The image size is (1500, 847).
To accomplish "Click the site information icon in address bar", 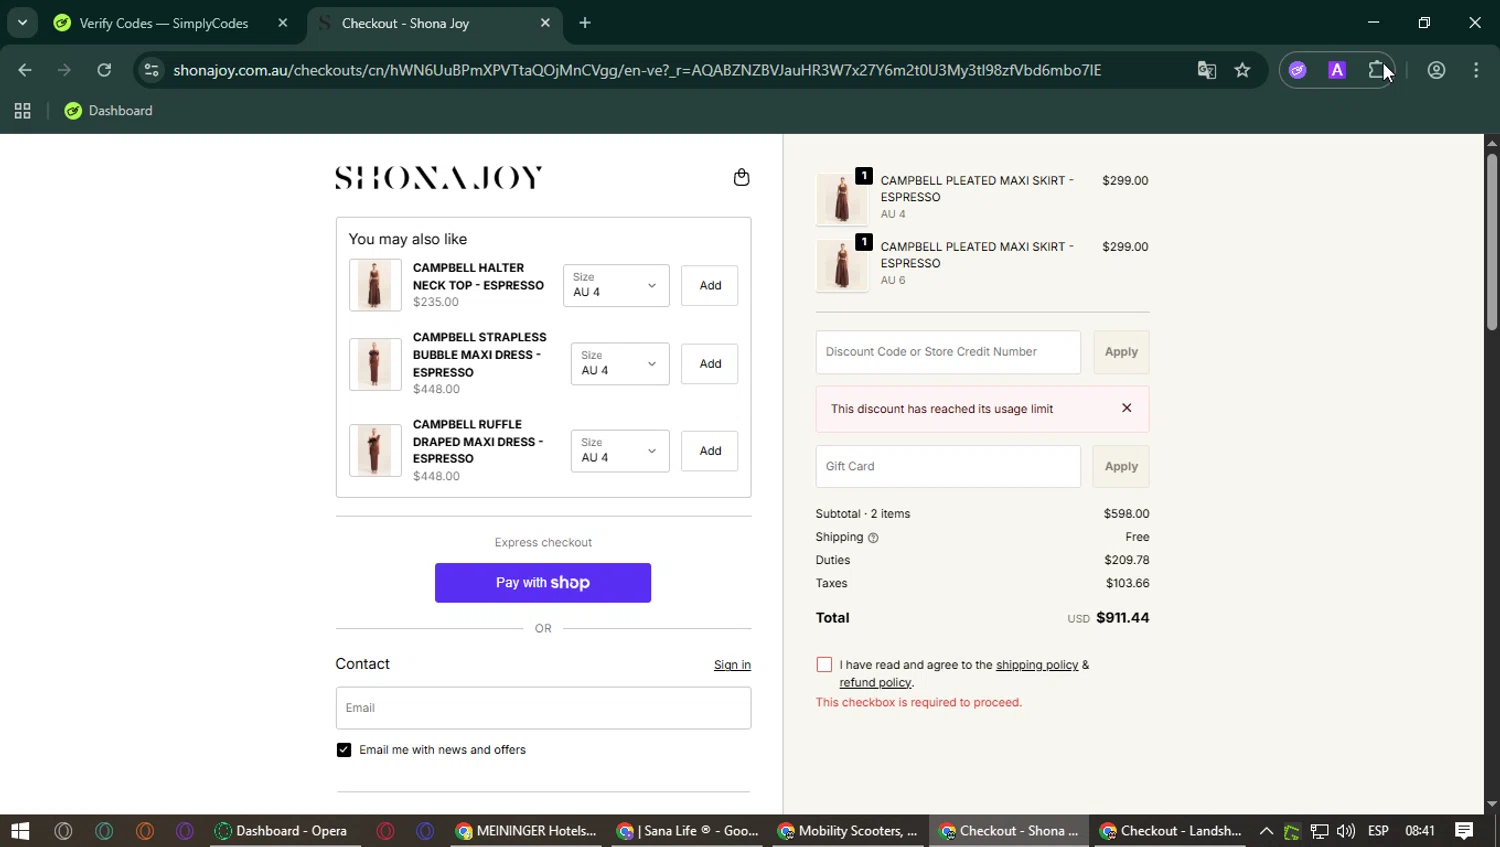I will coord(151,70).
